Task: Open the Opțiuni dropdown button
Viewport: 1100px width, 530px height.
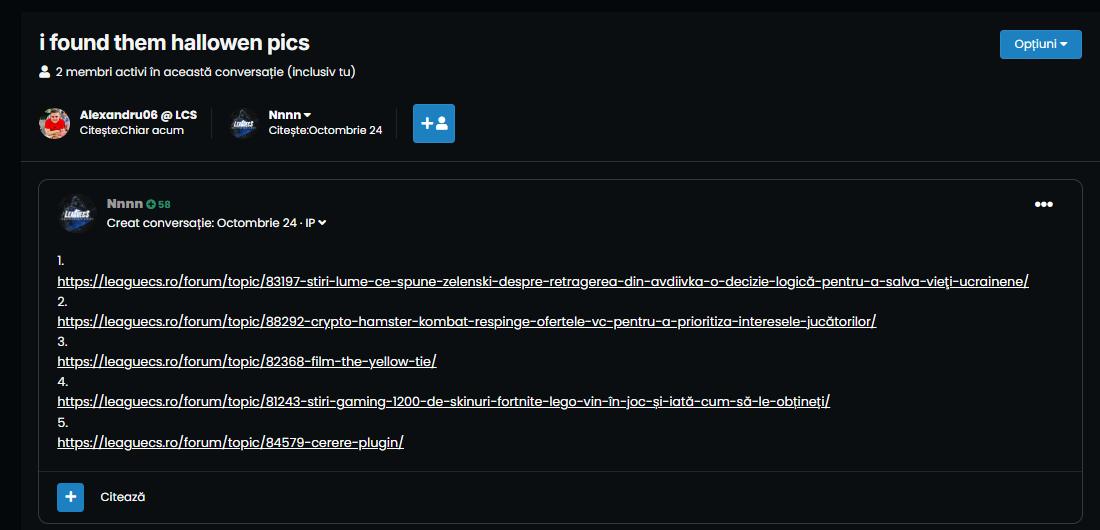Action: (1040, 44)
